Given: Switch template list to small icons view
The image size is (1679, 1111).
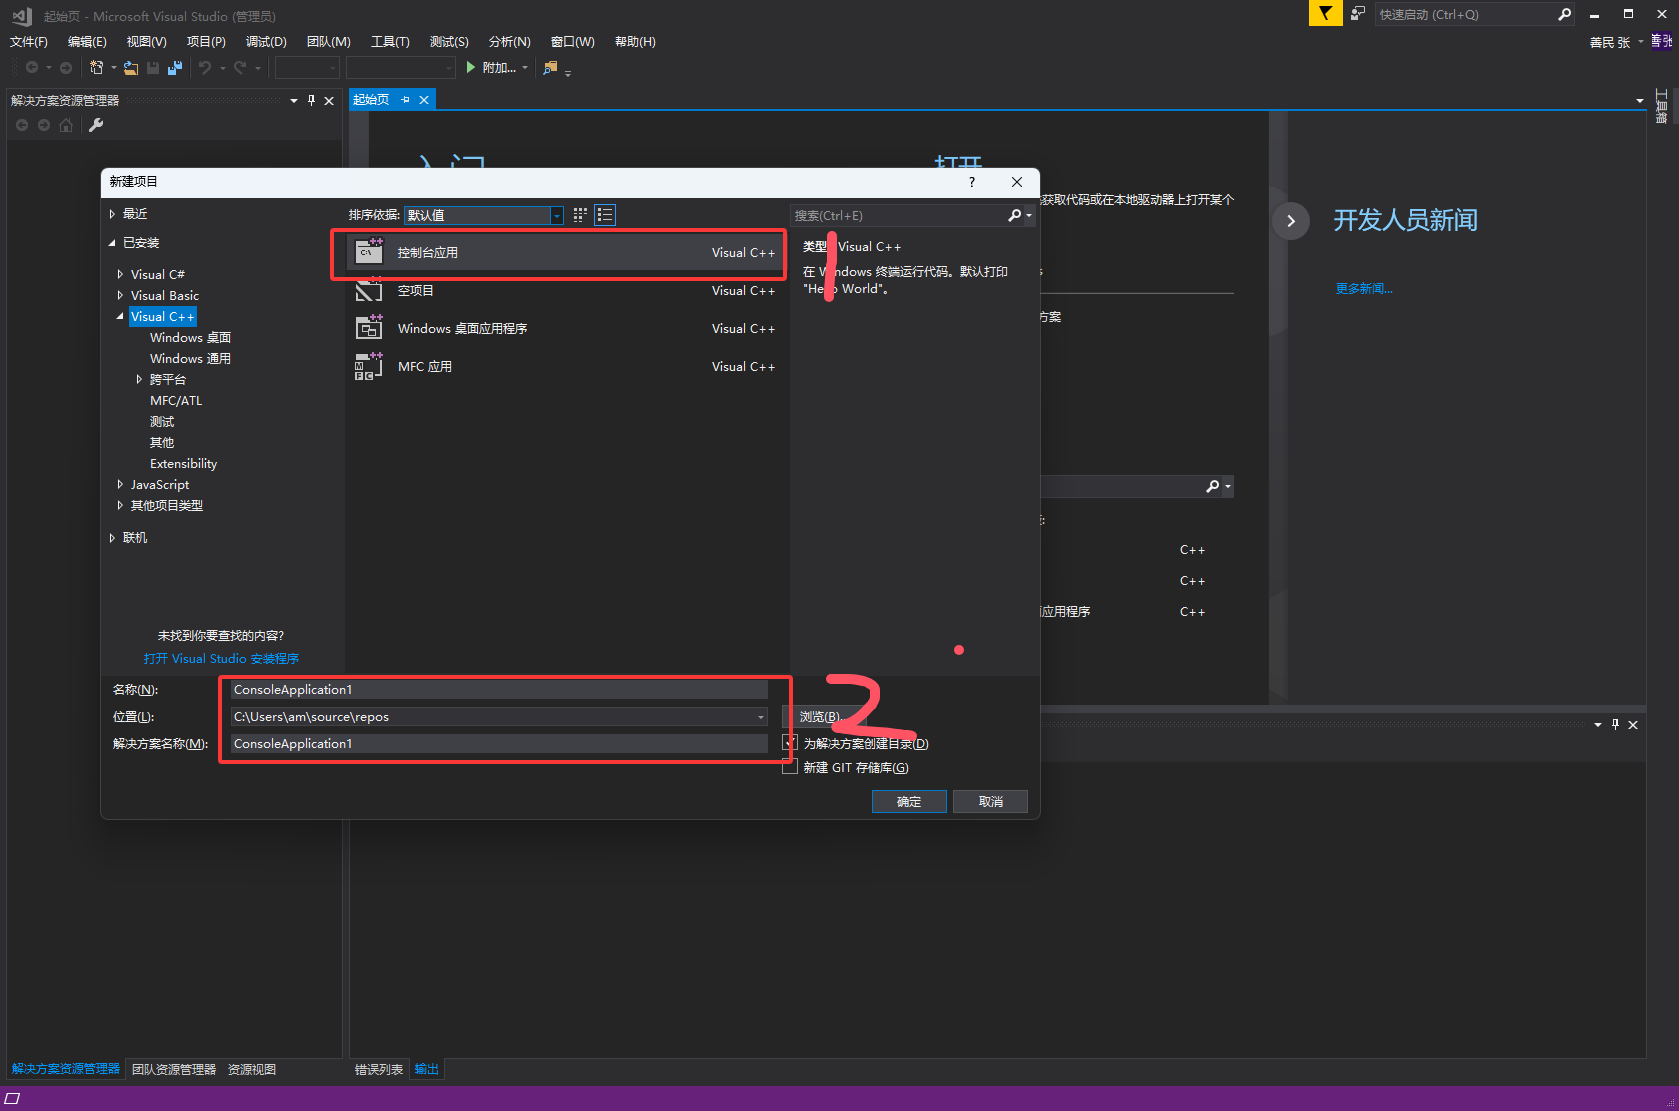Looking at the screenshot, I should tap(580, 215).
